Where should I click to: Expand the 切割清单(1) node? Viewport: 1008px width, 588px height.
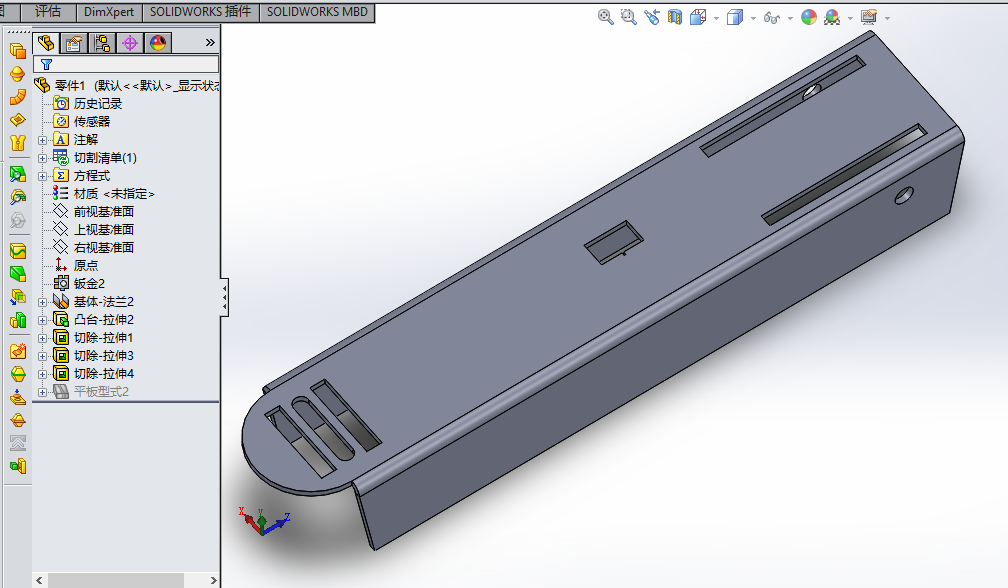pyautogui.click(x=42, y=158)
